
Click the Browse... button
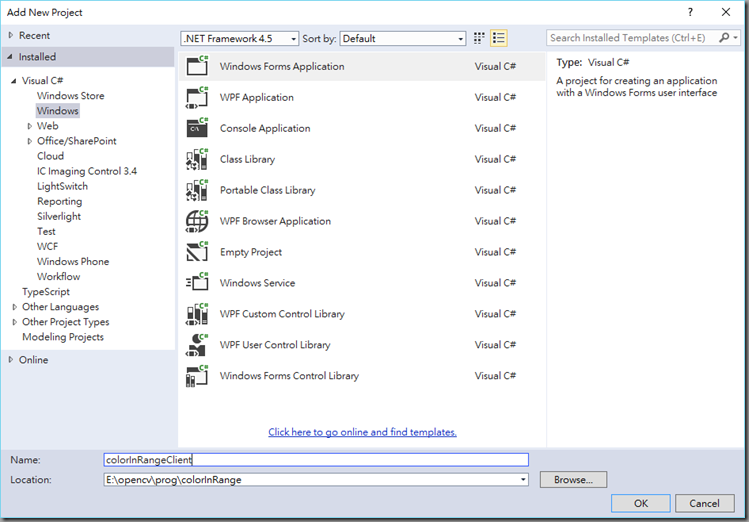point(573,479)
